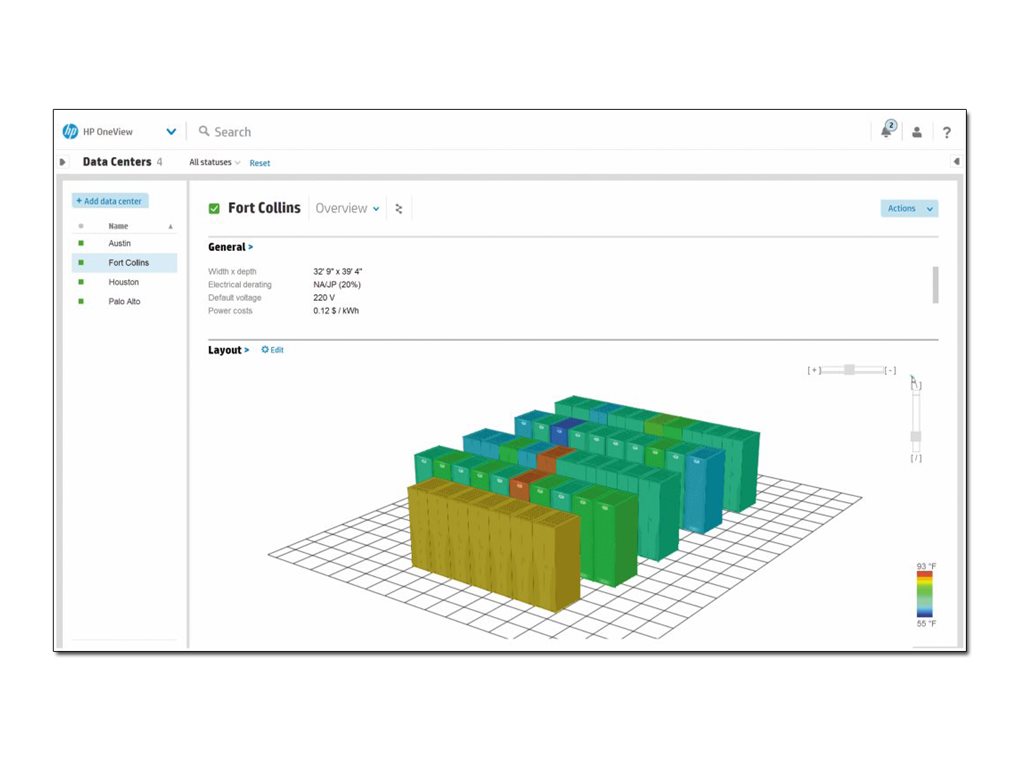
Task: Open the Overview view dropdown
Action: (x=346, y=208)
